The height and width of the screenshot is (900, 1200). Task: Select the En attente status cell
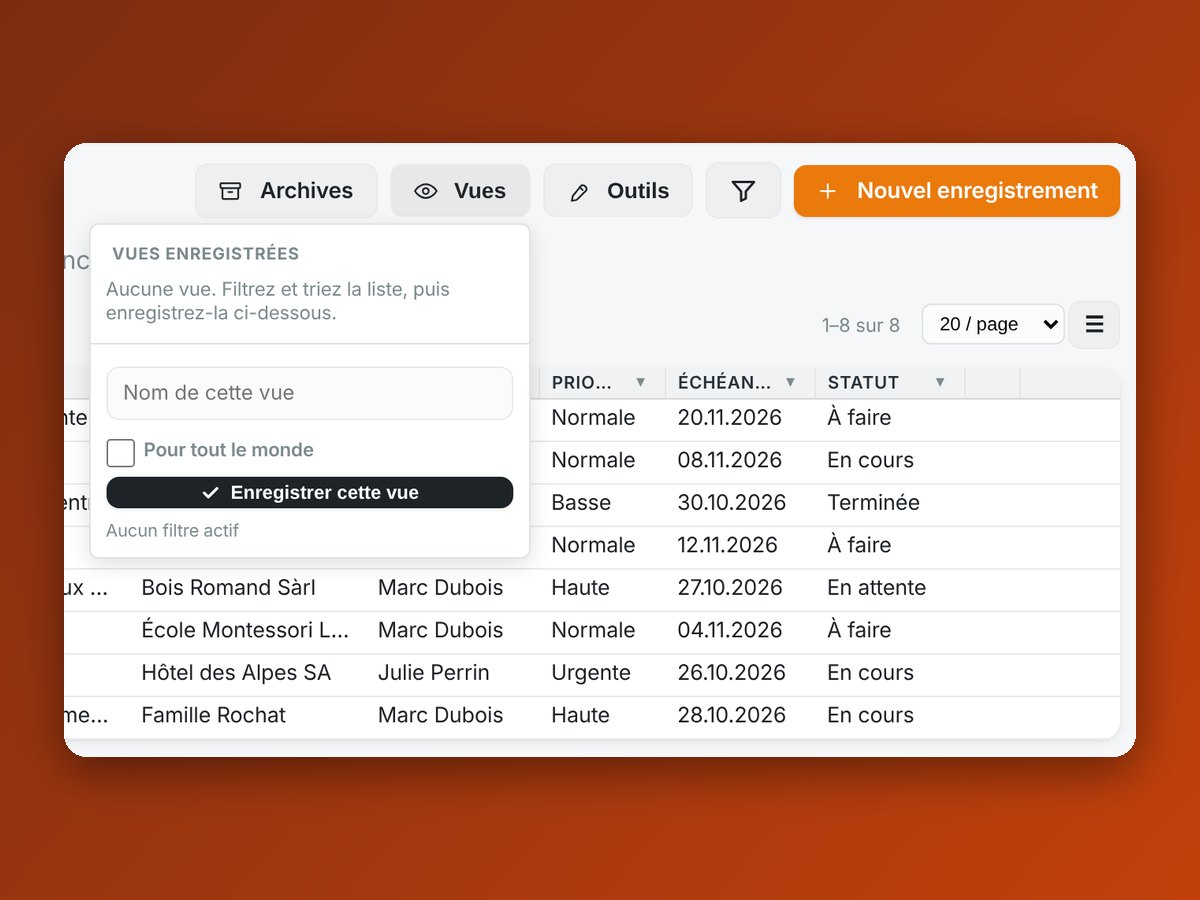pos(877,587)
